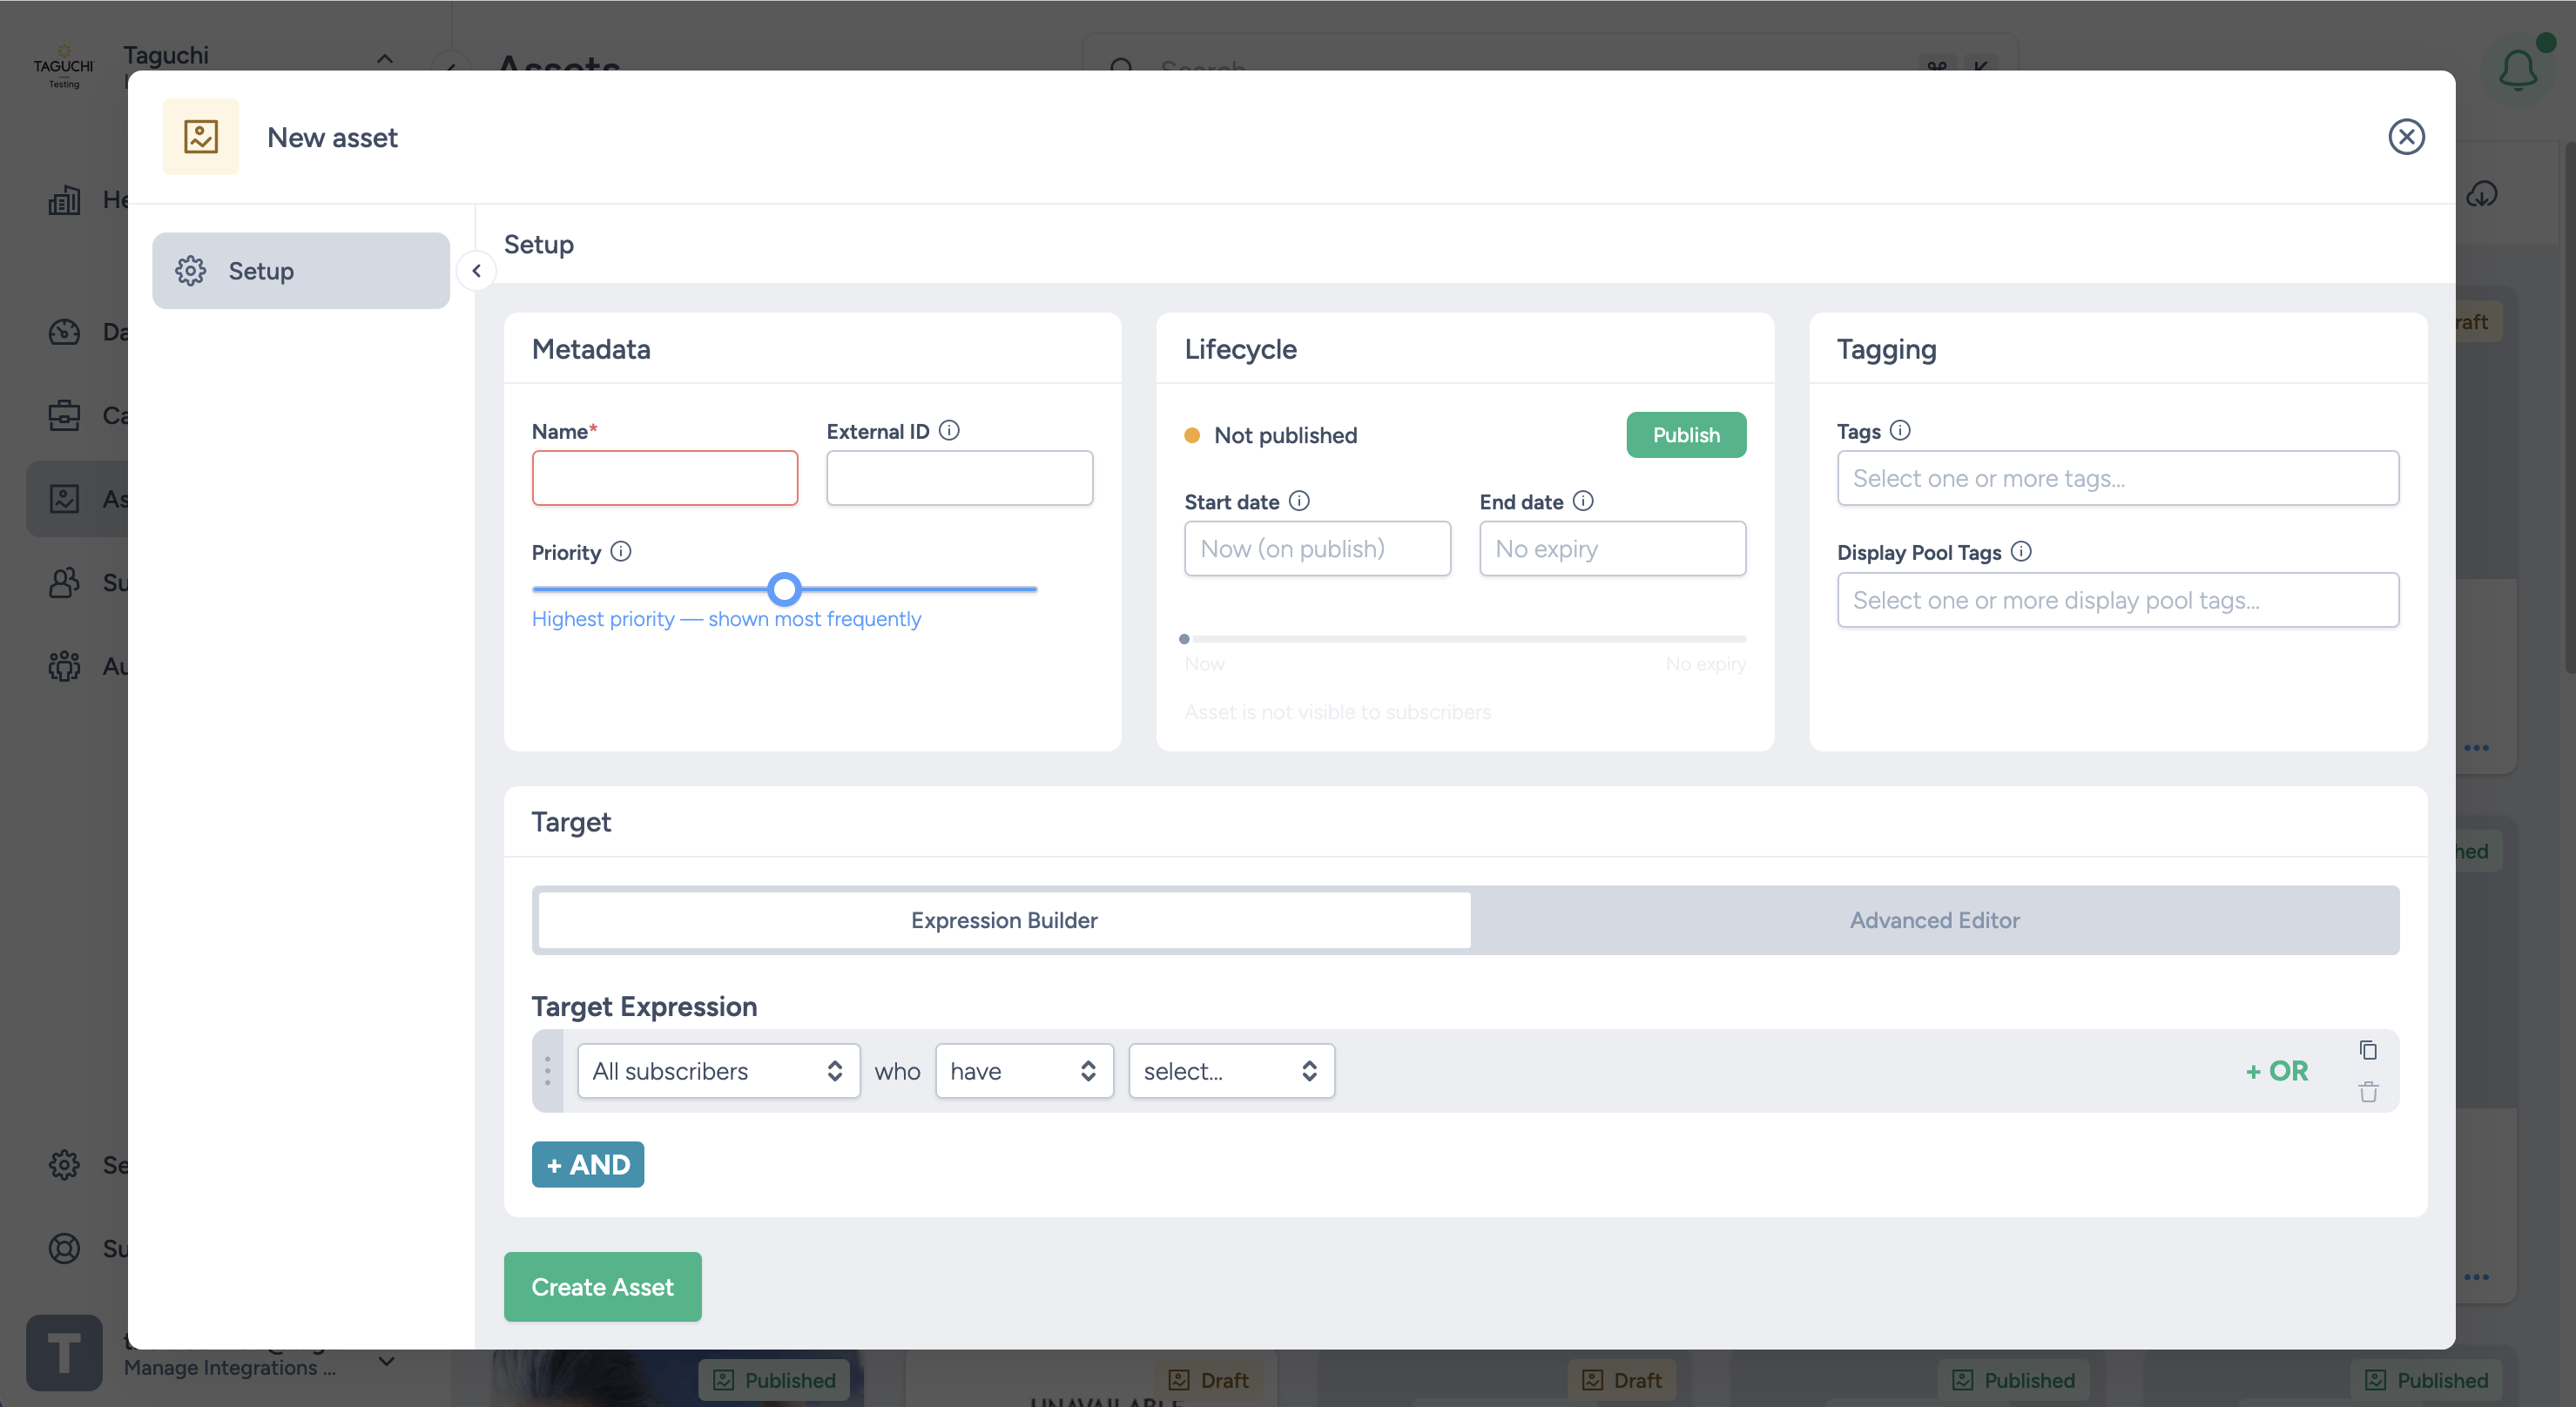The height and width of the screenshot is (1407, 2576).
Task: Click the New asset dialog title
Action: pos(332,137)
